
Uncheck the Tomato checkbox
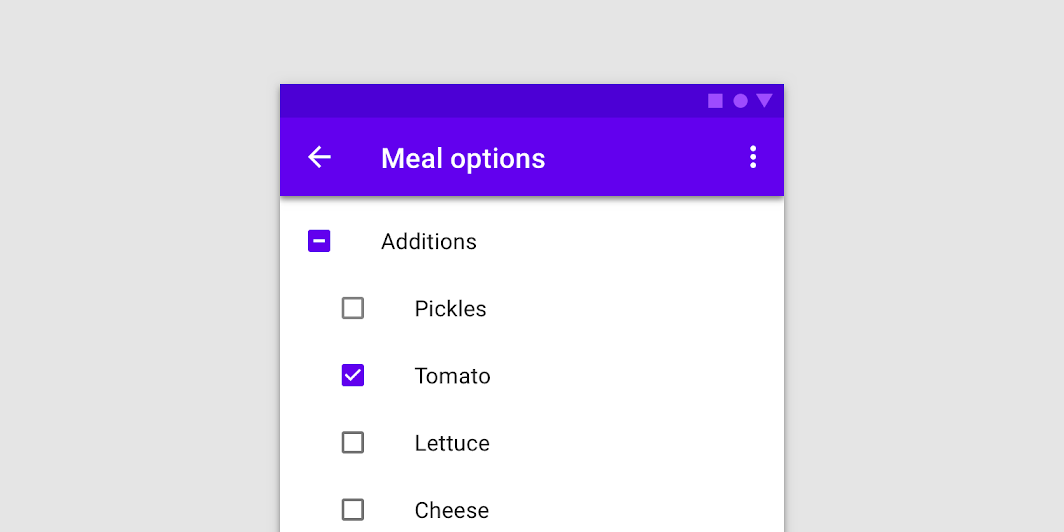coord(353,375)
